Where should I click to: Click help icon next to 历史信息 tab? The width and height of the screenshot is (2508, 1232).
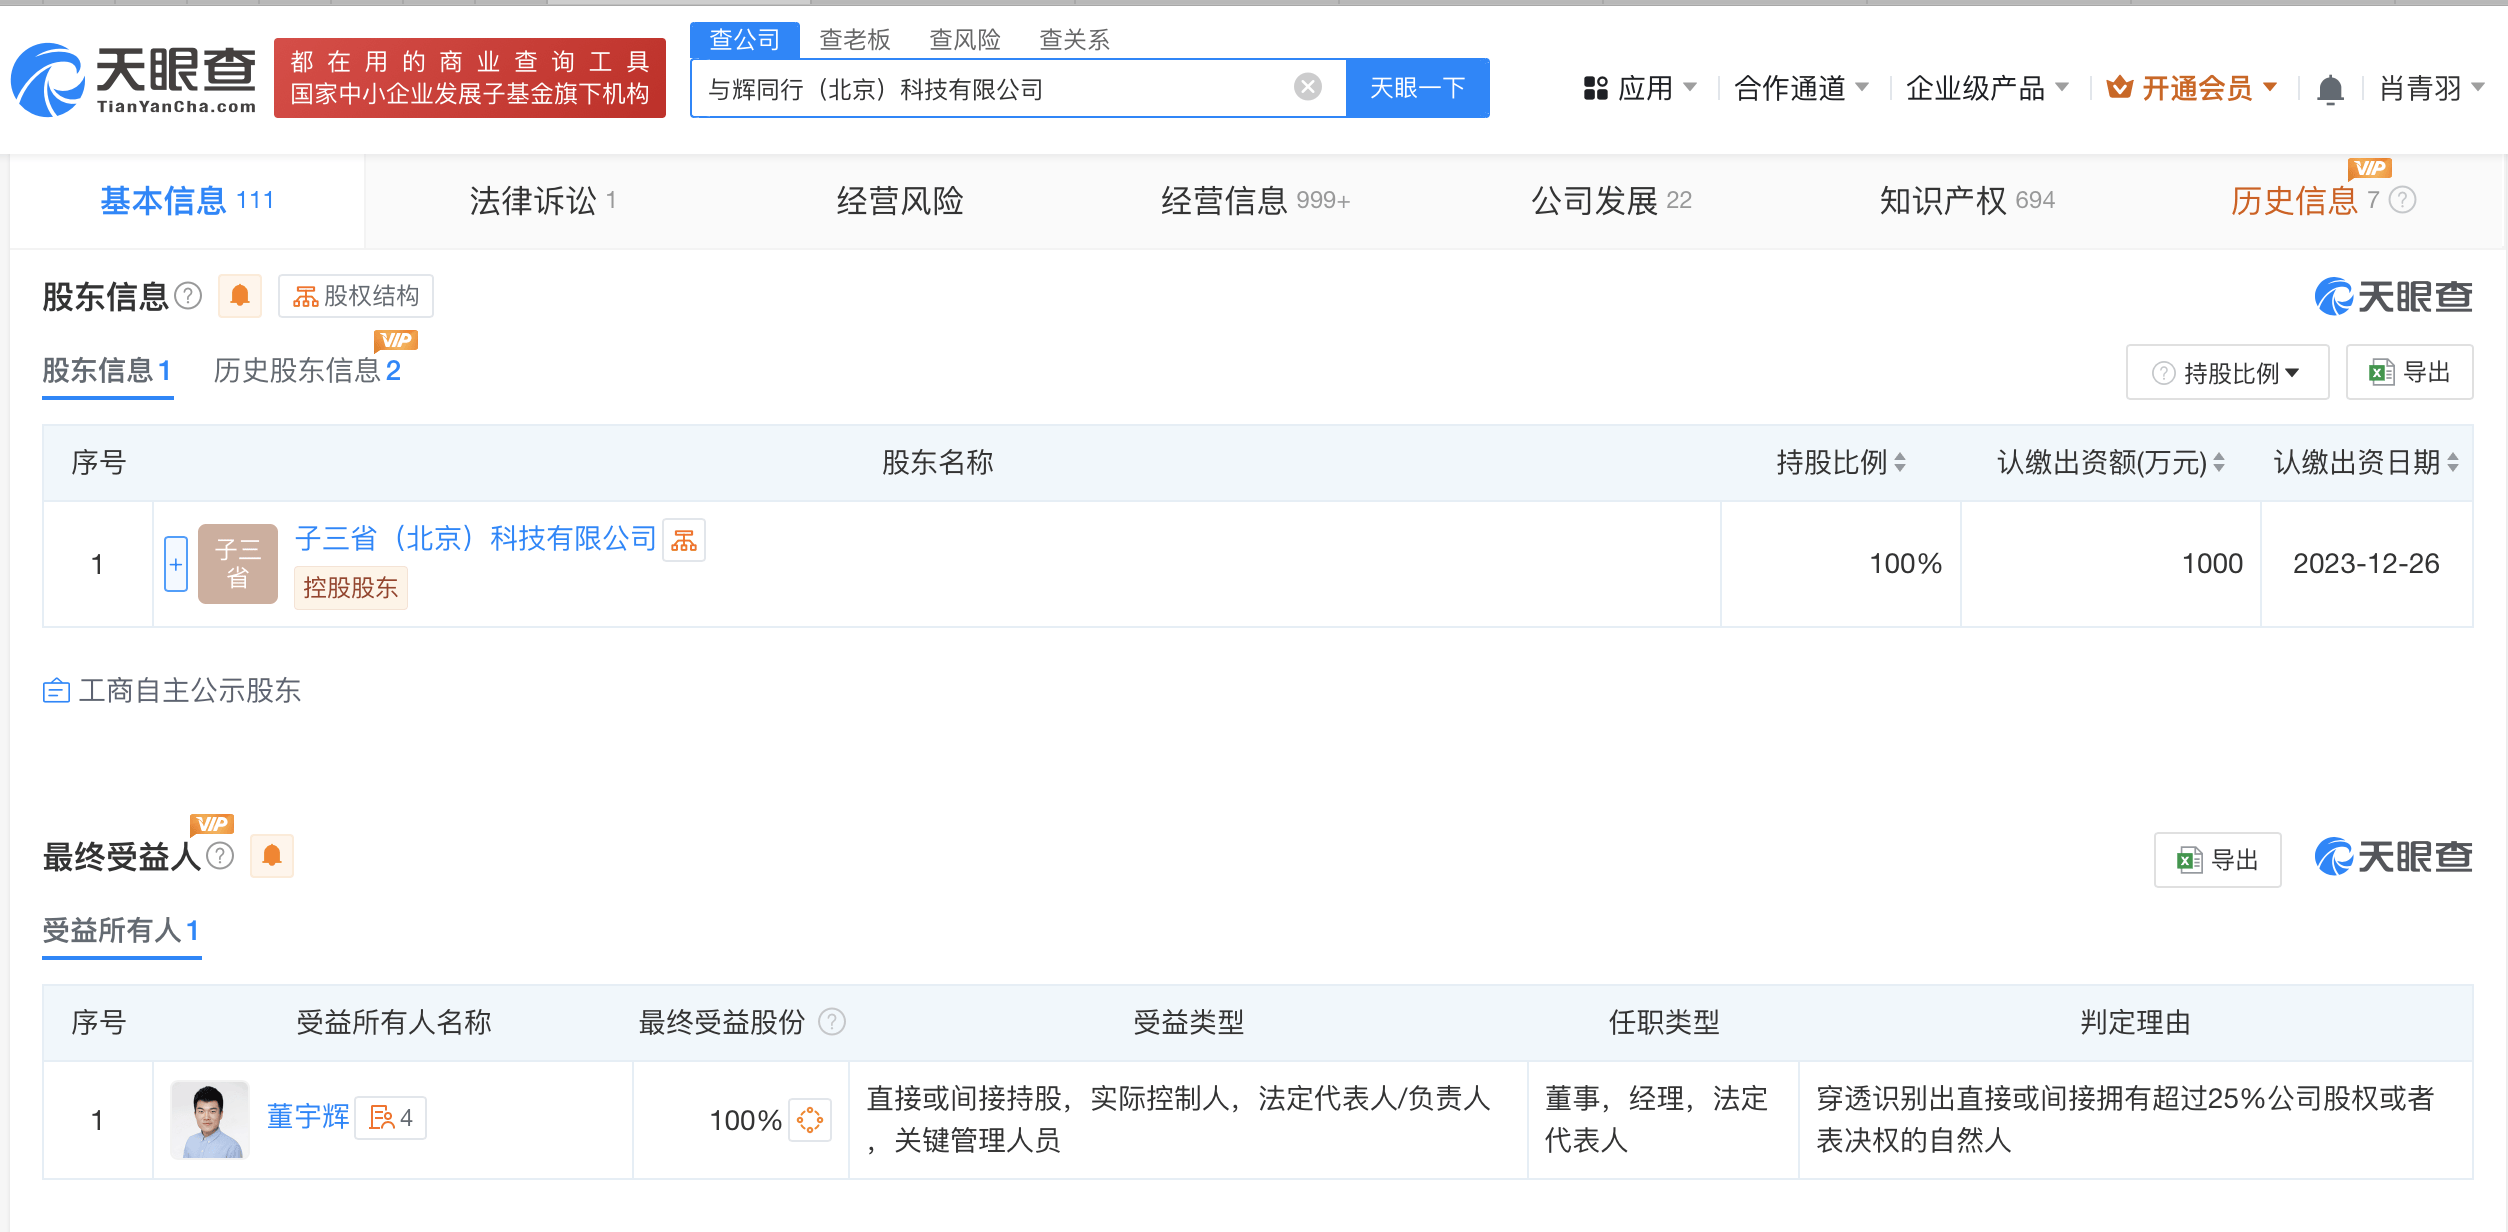(2403, 200)
